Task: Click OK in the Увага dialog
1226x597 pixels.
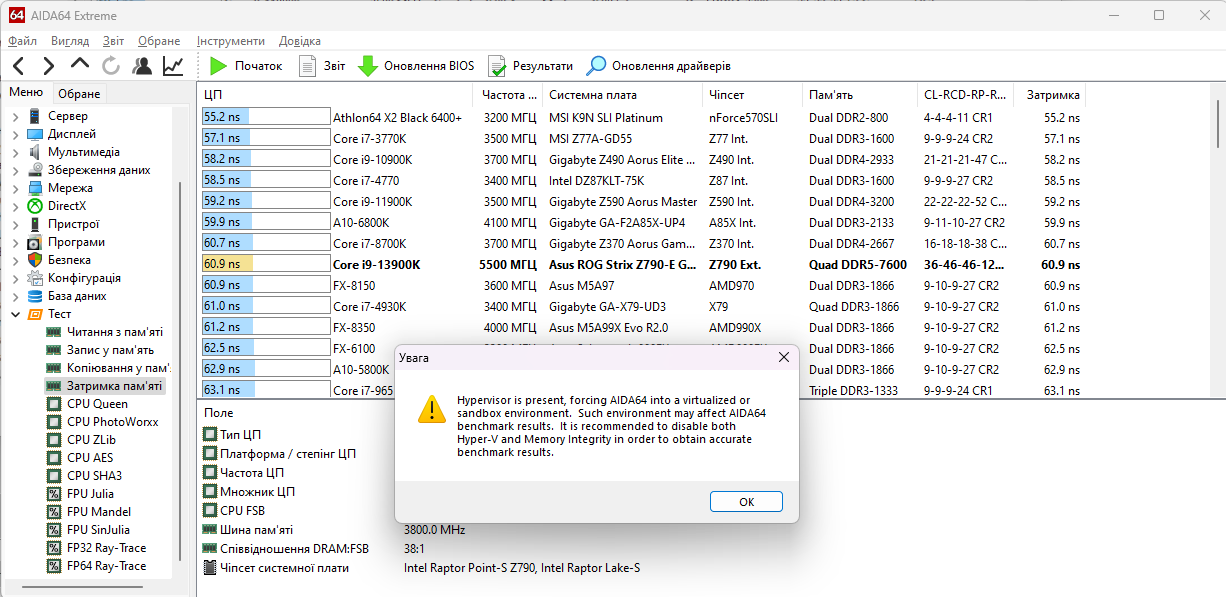Action: [746, 502]
